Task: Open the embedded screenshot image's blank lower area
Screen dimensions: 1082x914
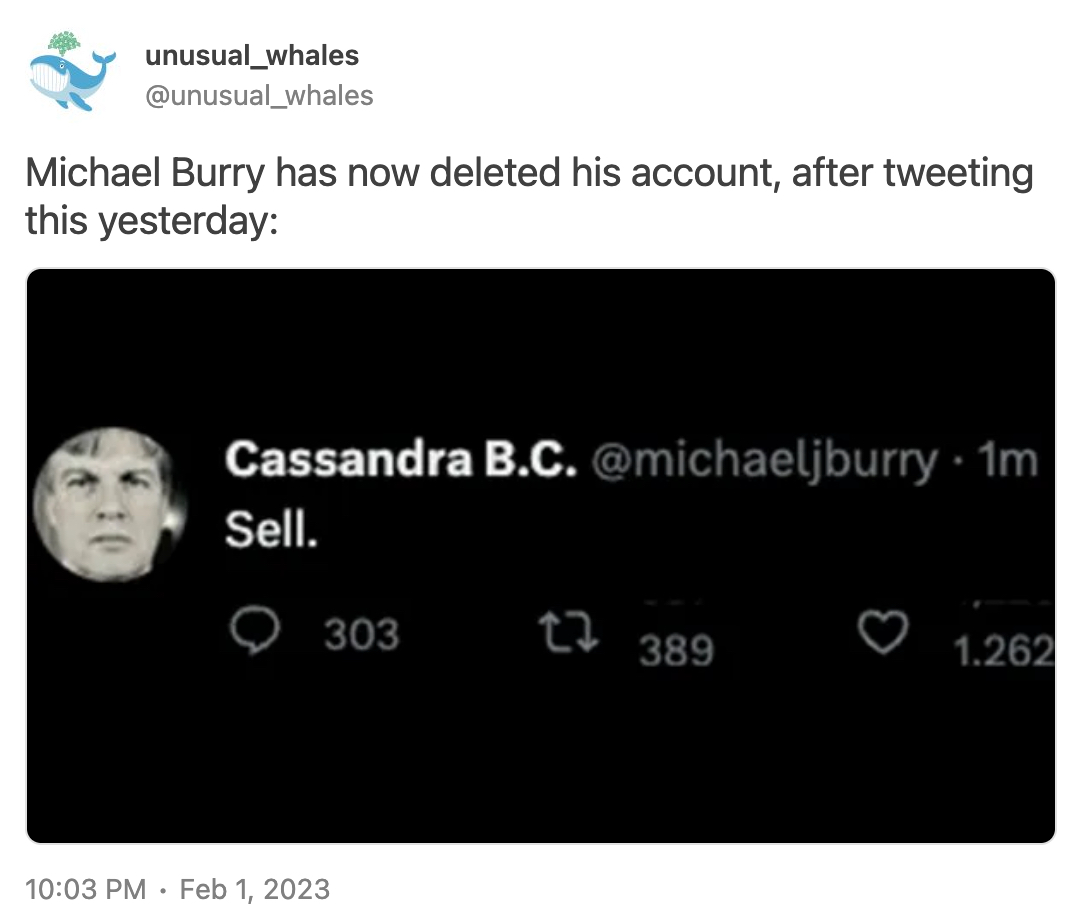Action: [540, 760]
